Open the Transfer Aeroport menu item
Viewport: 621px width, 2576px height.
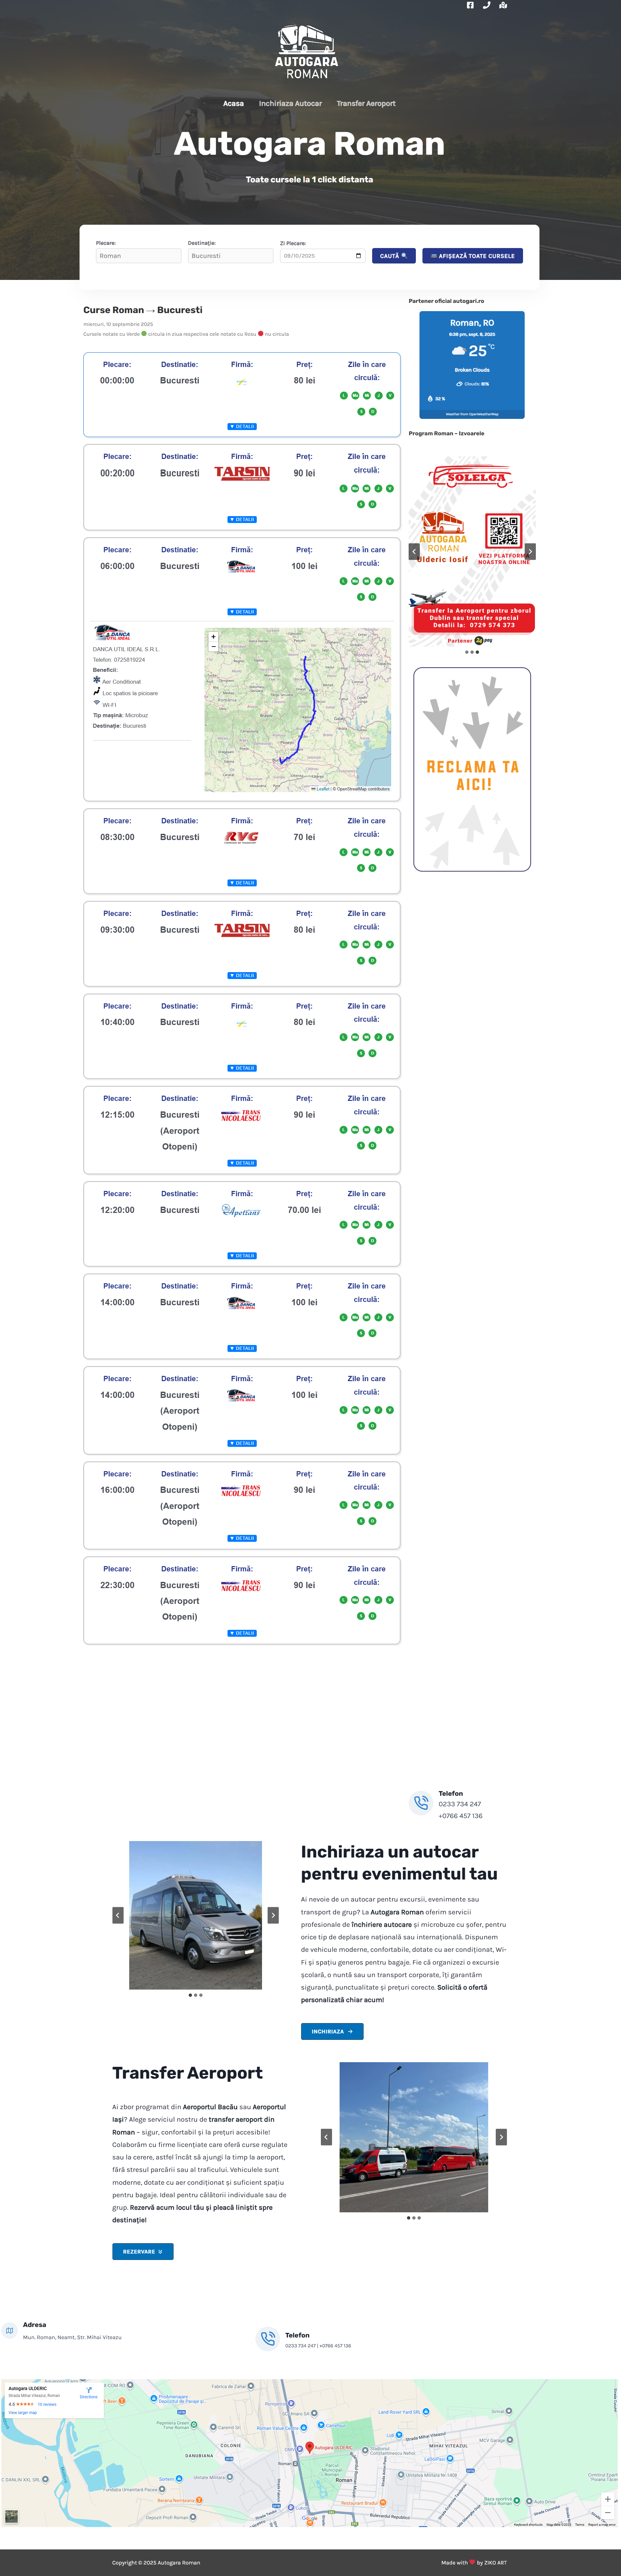[x=366, y=103]
